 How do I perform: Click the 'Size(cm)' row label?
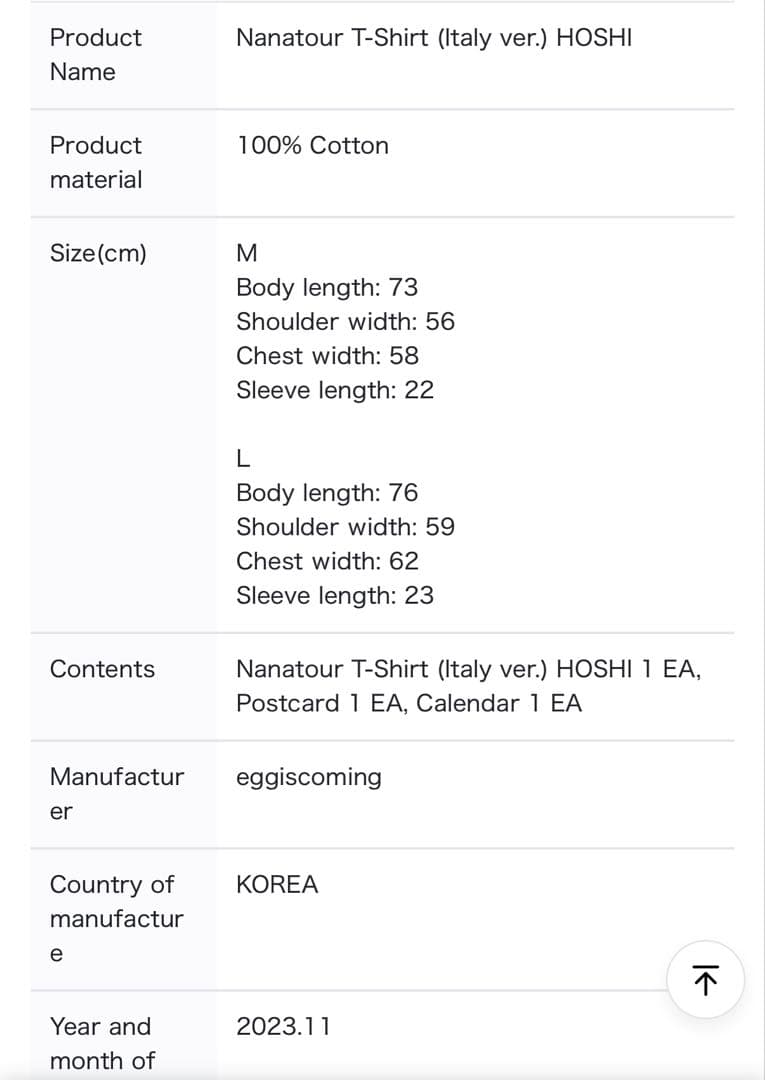coord(98,253)
